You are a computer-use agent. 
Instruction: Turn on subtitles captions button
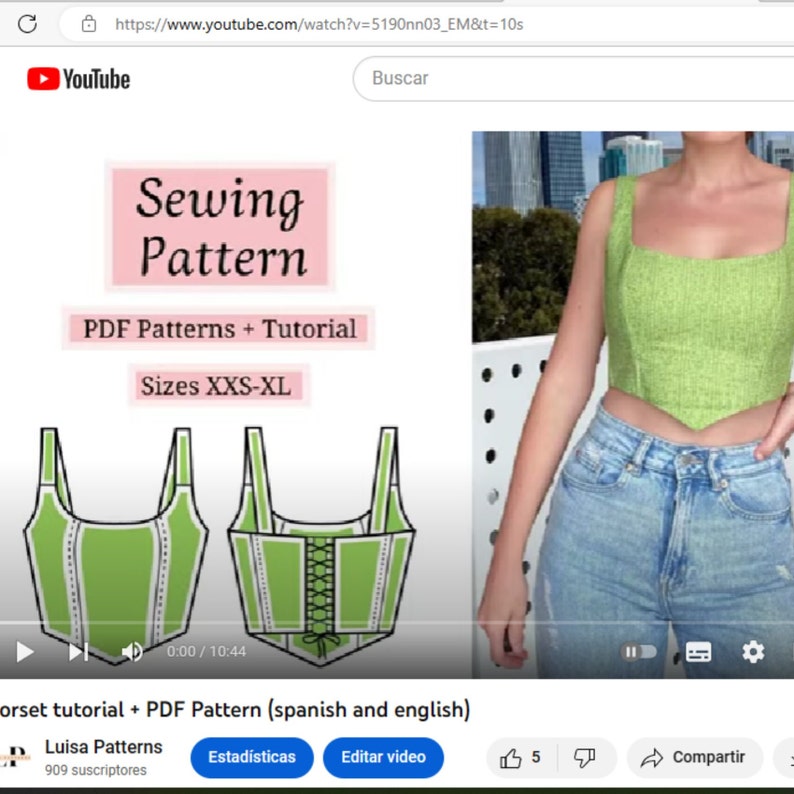point(698,652)
